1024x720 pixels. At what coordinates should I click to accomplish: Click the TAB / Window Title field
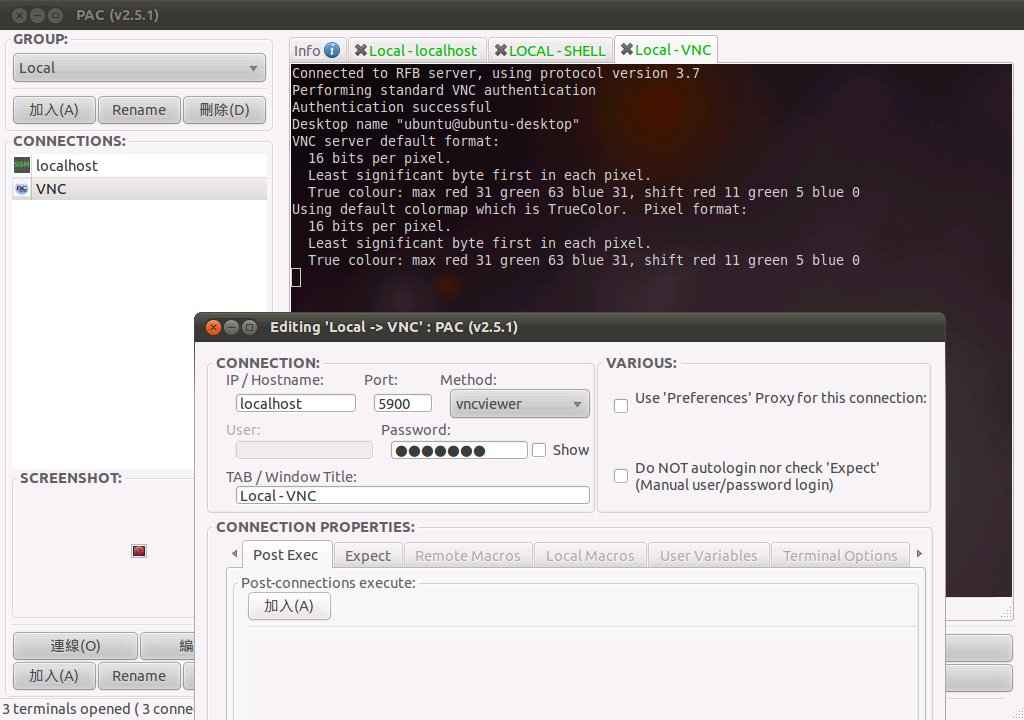pos(413,495)
